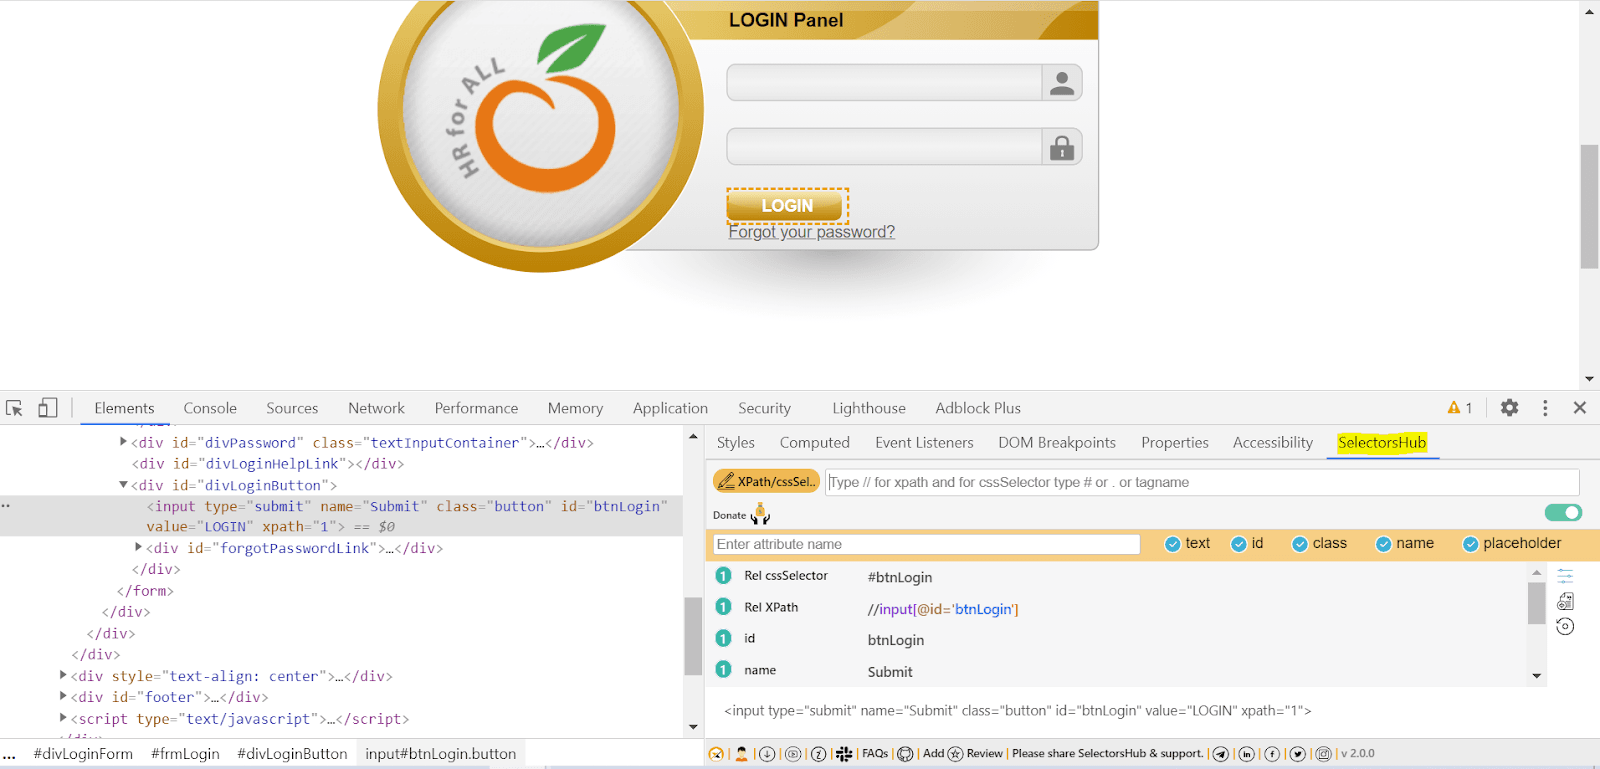Focus the username input field
Screen dimensions: 1600x769
click(x=884, y=83)
